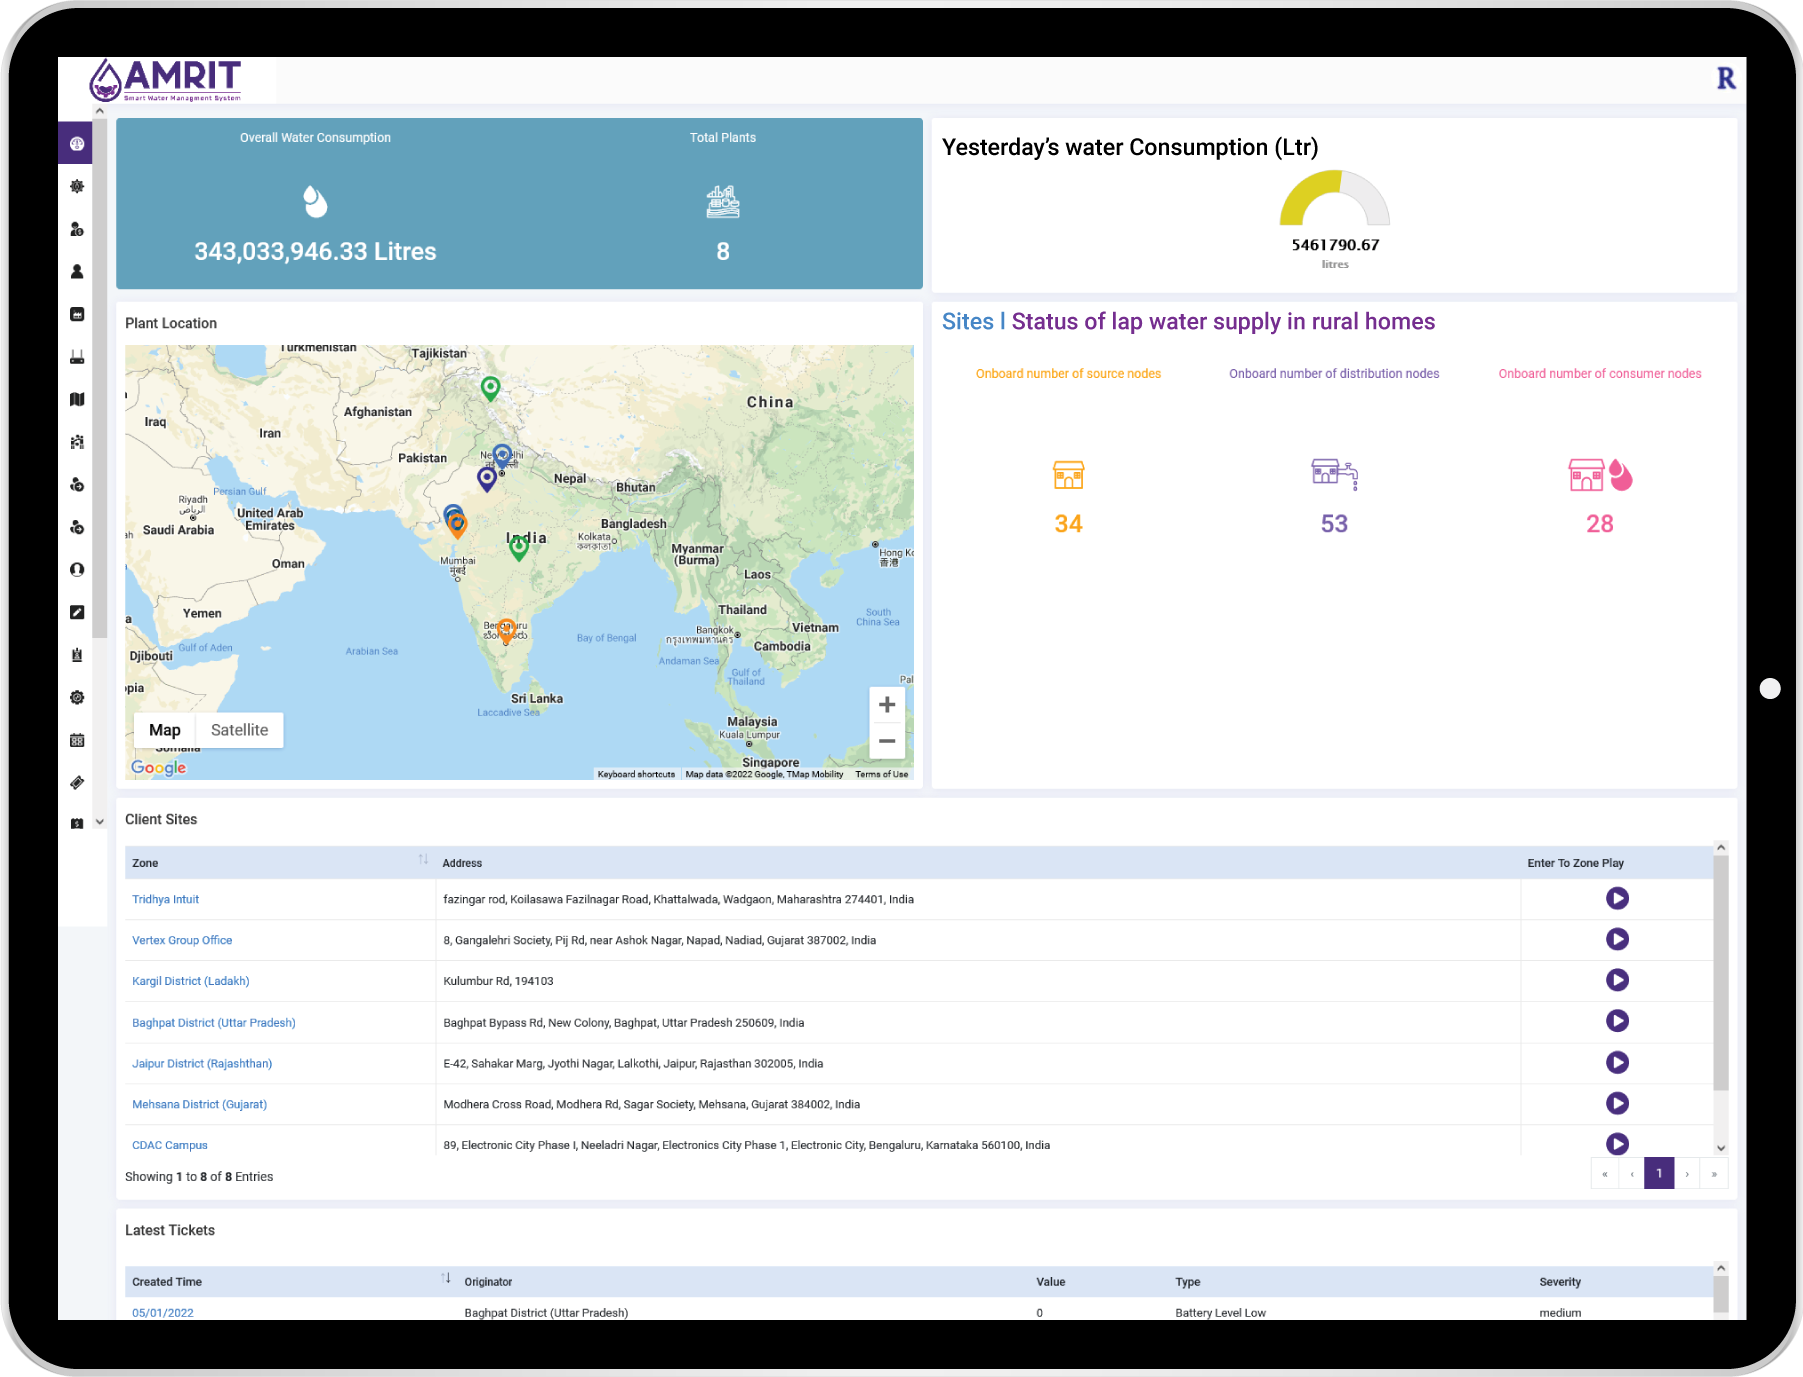This screenshot has width=1803, height=1377.
Task: Select the map icon in the left sidebar
Action: click(x=77, y=399)
